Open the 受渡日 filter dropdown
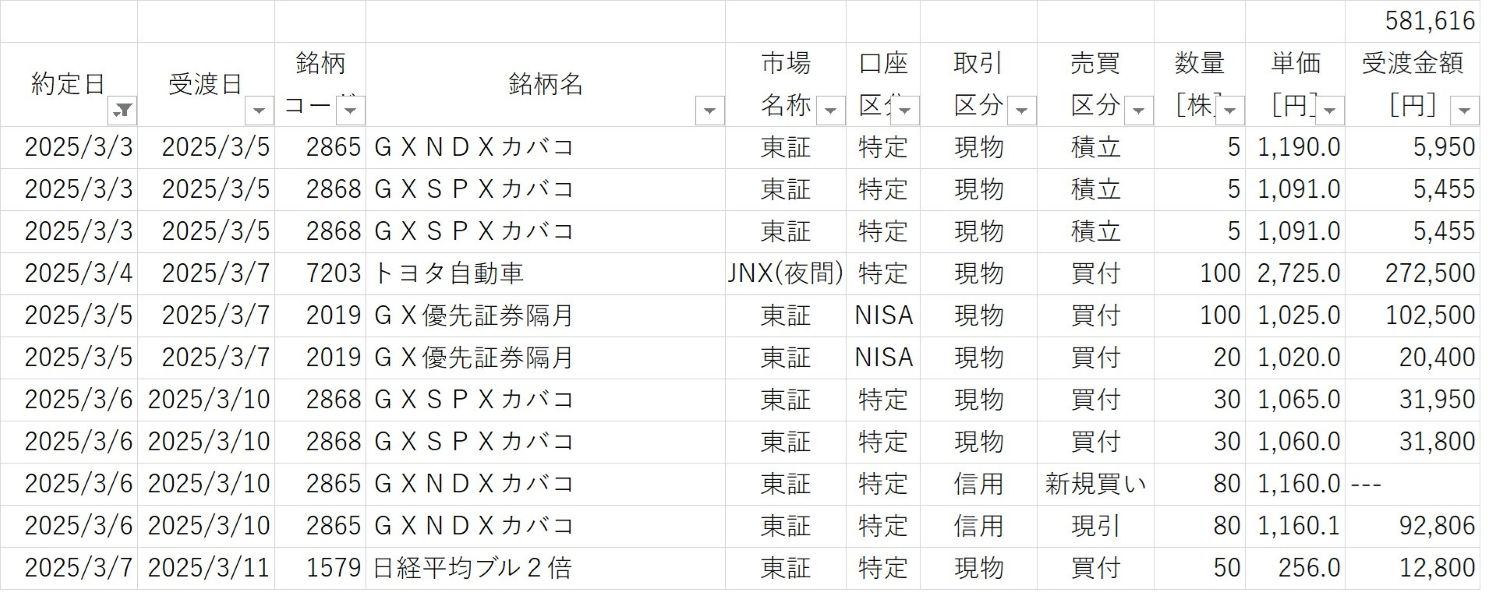The image size is (1500, 600). (260, 110)
